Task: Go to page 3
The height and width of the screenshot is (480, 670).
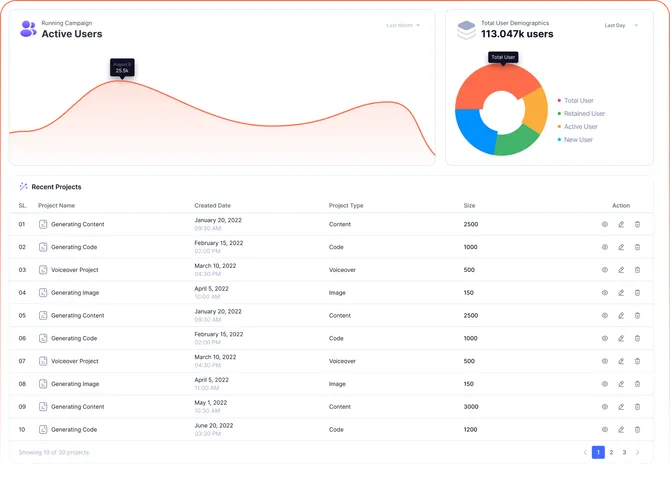Action: point(624,452)
